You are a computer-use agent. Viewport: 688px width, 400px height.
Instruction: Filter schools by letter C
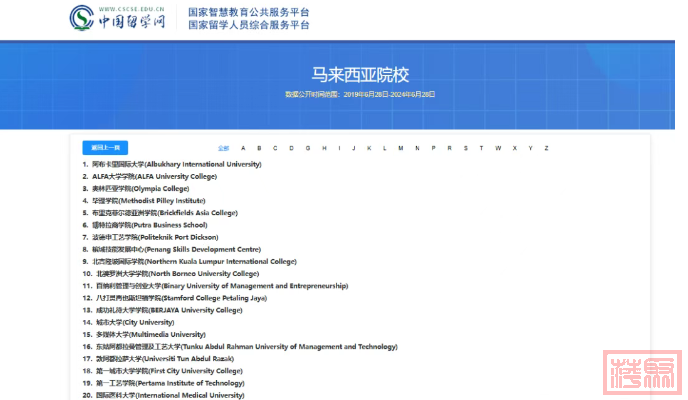(275, 148)
